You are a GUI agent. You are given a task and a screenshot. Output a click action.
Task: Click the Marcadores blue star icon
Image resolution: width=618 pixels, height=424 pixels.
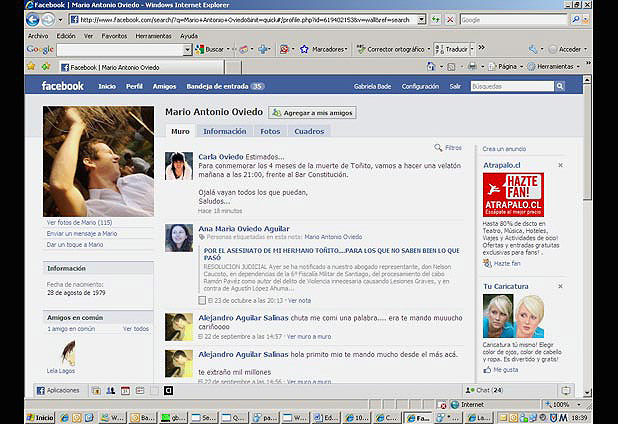pos(304,49)
